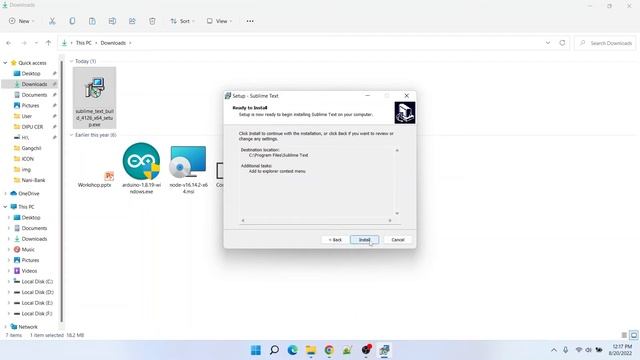
Task: Click the Share icon in Explorer toolbar
Action: (x=132, y=21)
